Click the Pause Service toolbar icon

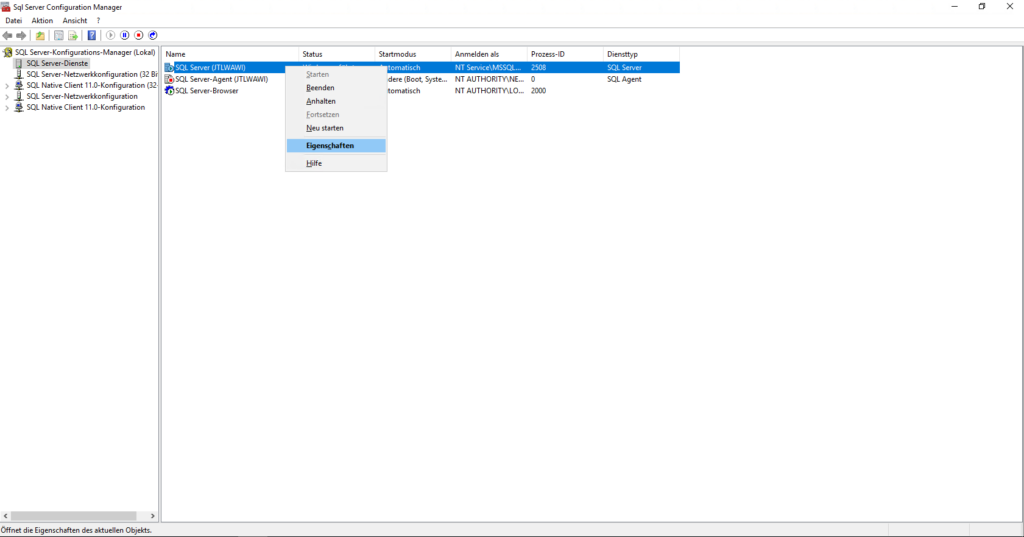tap(125, 35)
